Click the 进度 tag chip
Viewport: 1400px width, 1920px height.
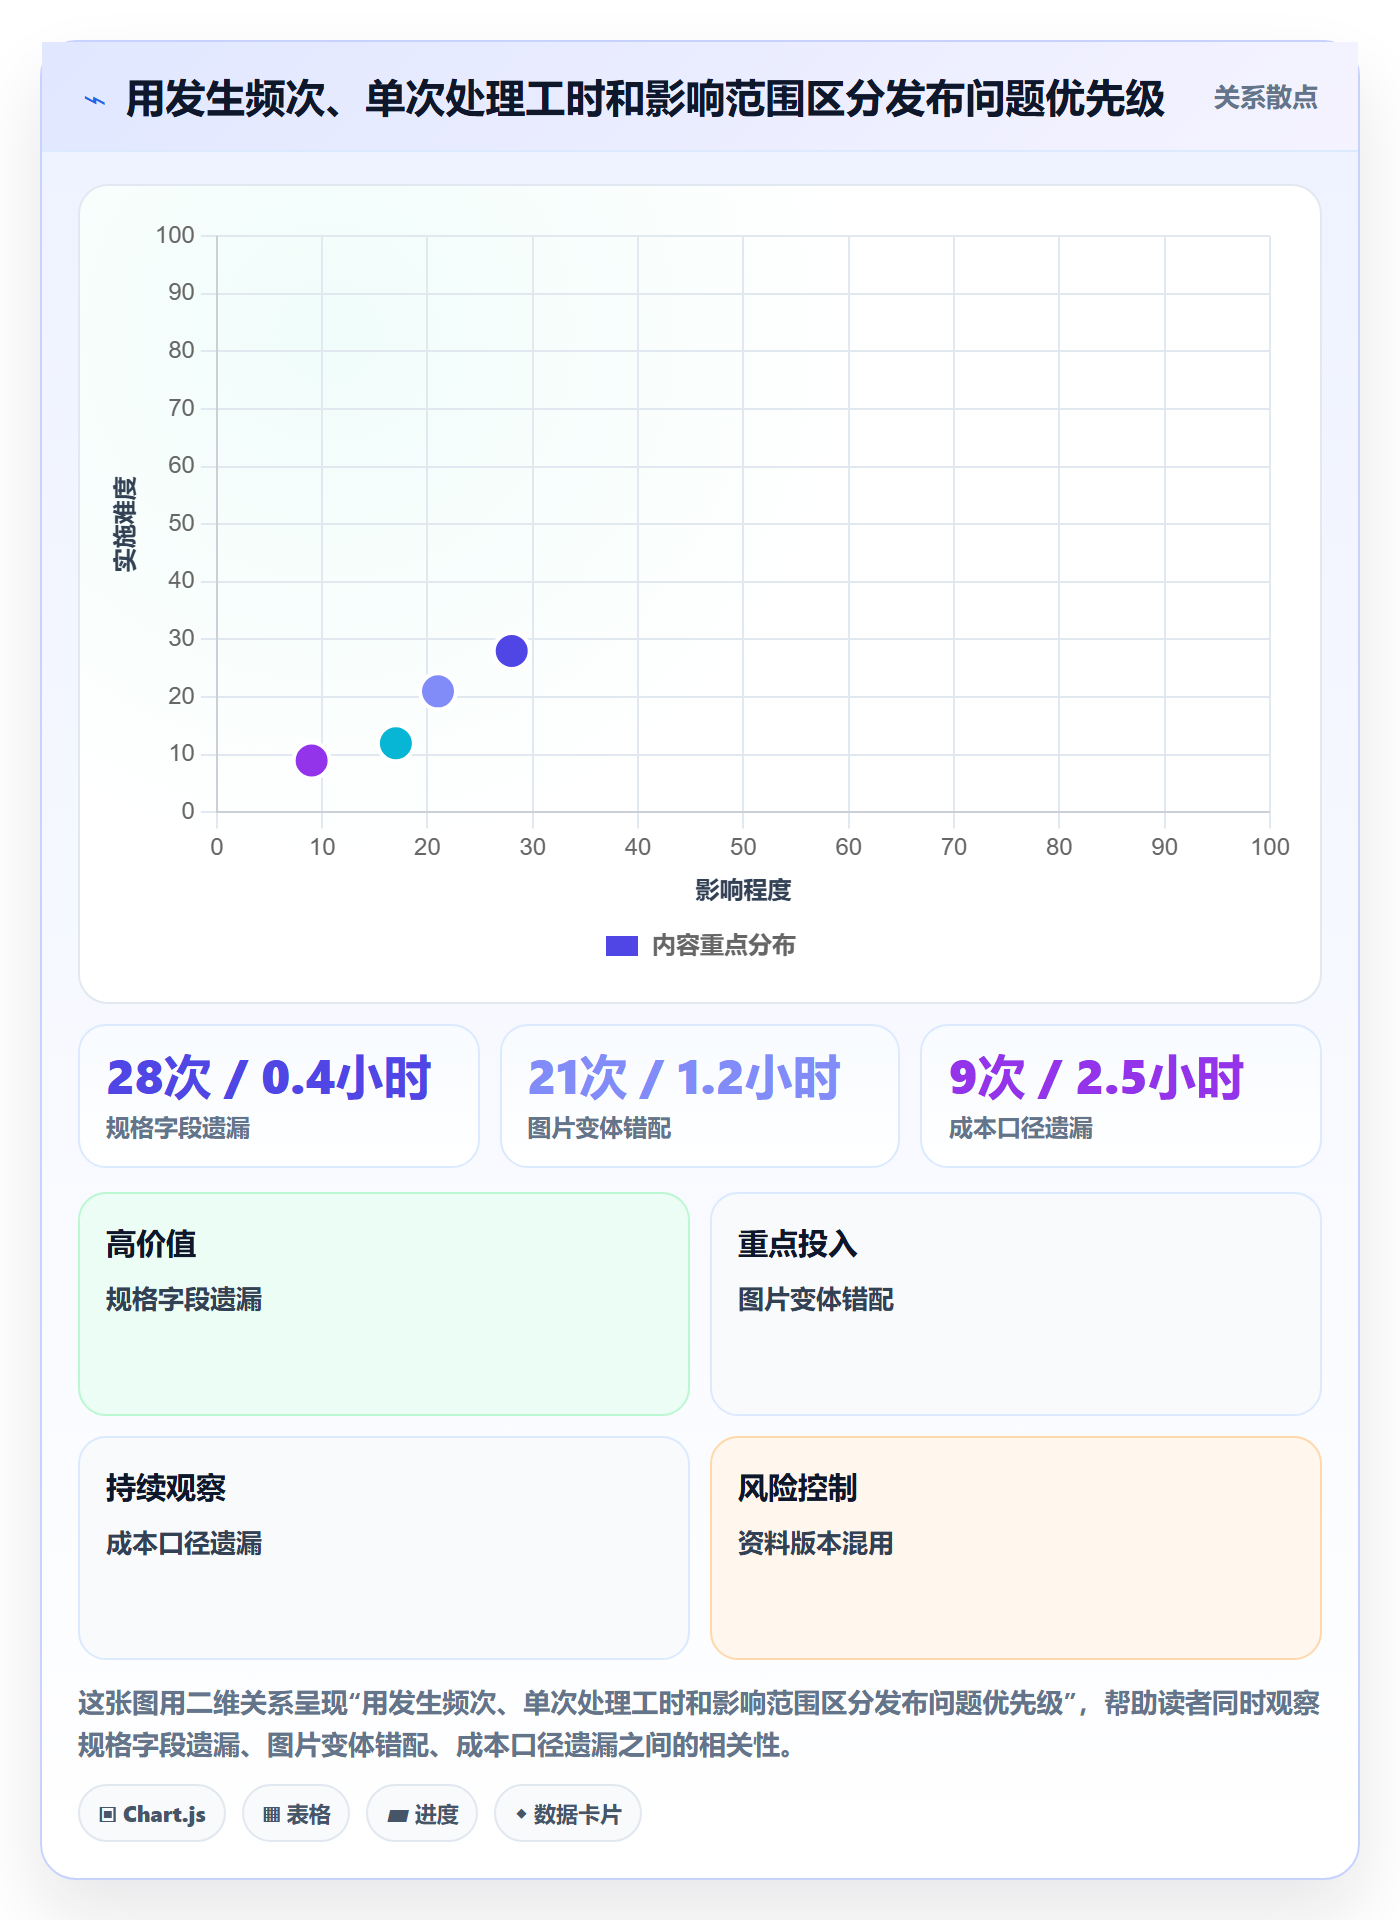click(x=422, y=1814)
